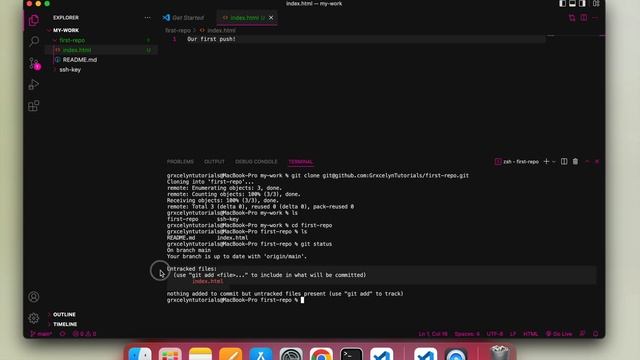Switch to the Get Started tab
The width and height of the screenshot is (640, 360).
[183, 18]
